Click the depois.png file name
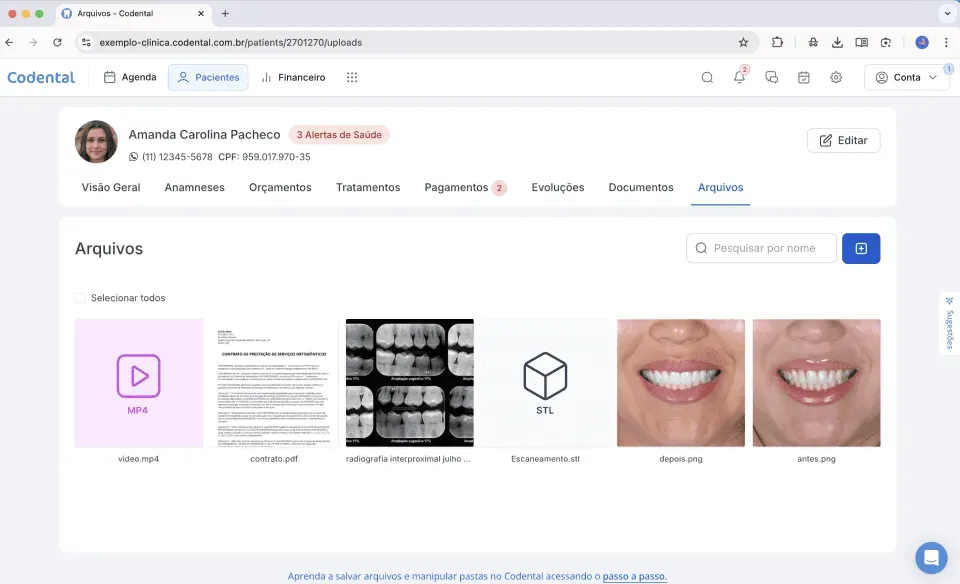The image size is (960, 584). click(681, 459)
